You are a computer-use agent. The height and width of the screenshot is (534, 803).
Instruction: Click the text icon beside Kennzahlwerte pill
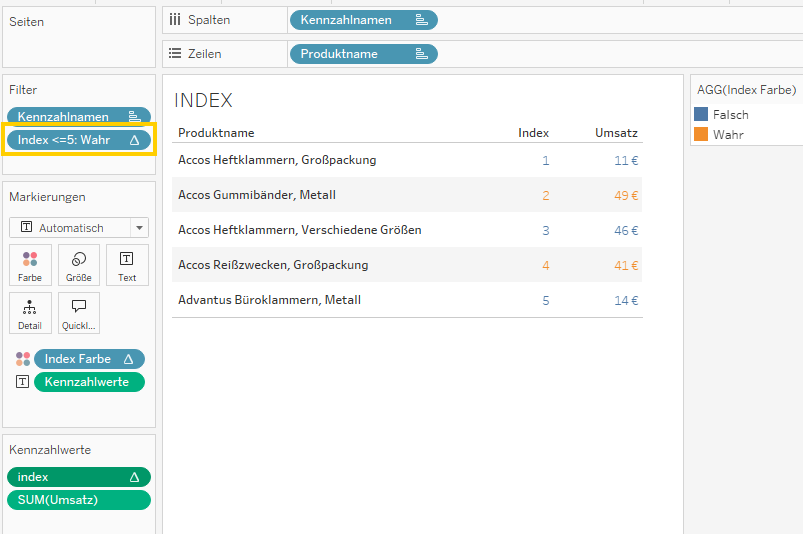click(x=23, y=382)
